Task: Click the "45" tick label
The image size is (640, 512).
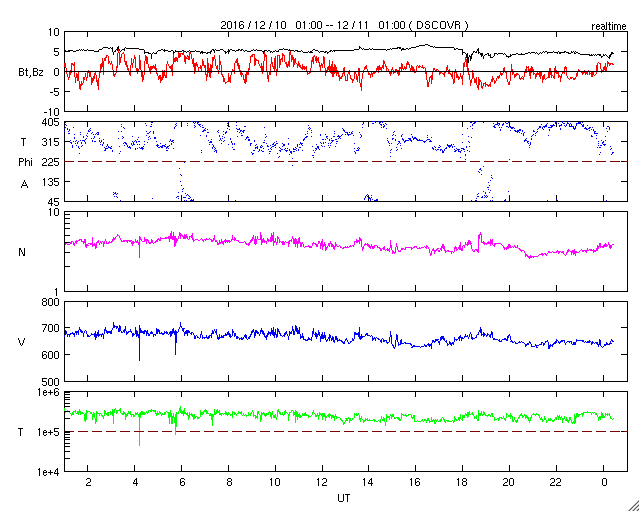Action: point(54,202)
